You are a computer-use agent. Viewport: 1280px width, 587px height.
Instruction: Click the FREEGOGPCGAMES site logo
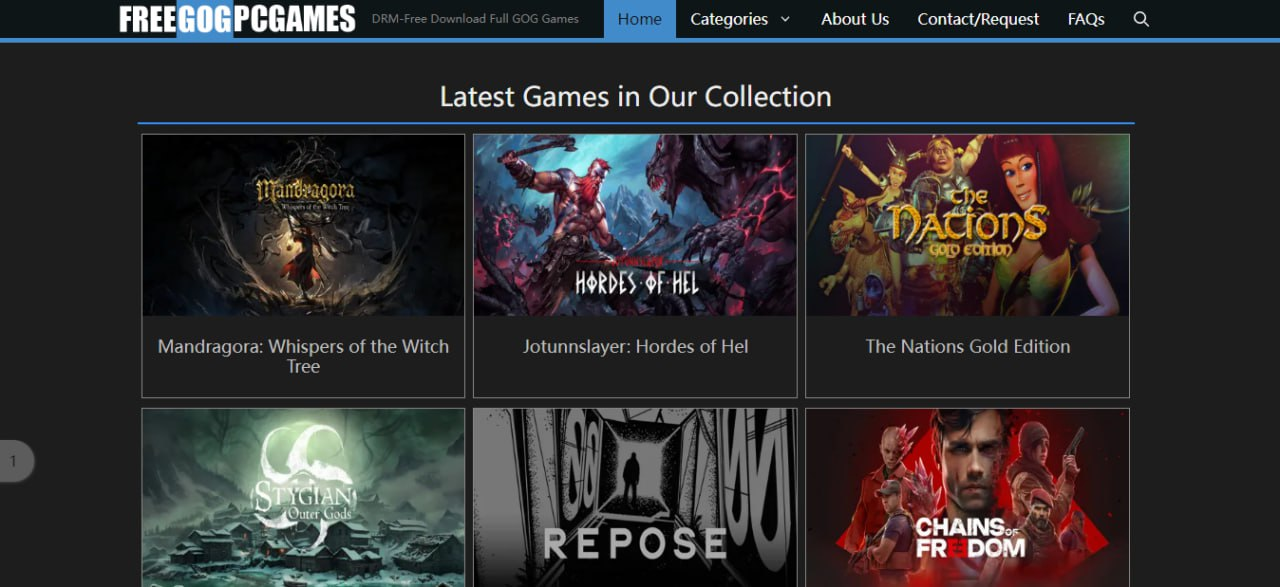(x=237, y=19)
